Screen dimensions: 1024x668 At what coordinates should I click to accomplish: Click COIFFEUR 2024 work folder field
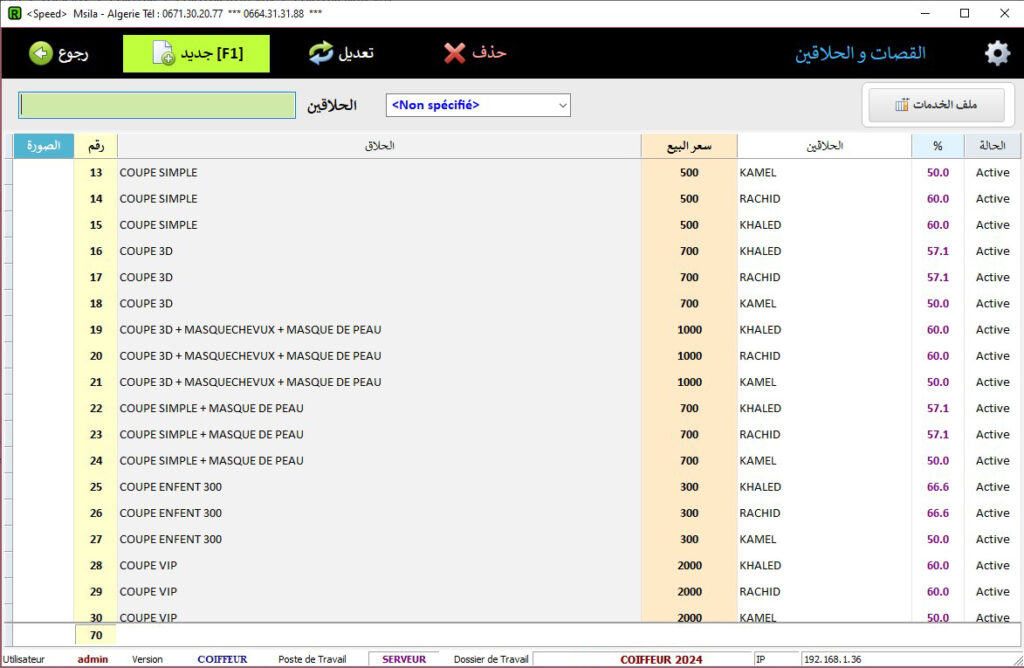pos(643,660)
